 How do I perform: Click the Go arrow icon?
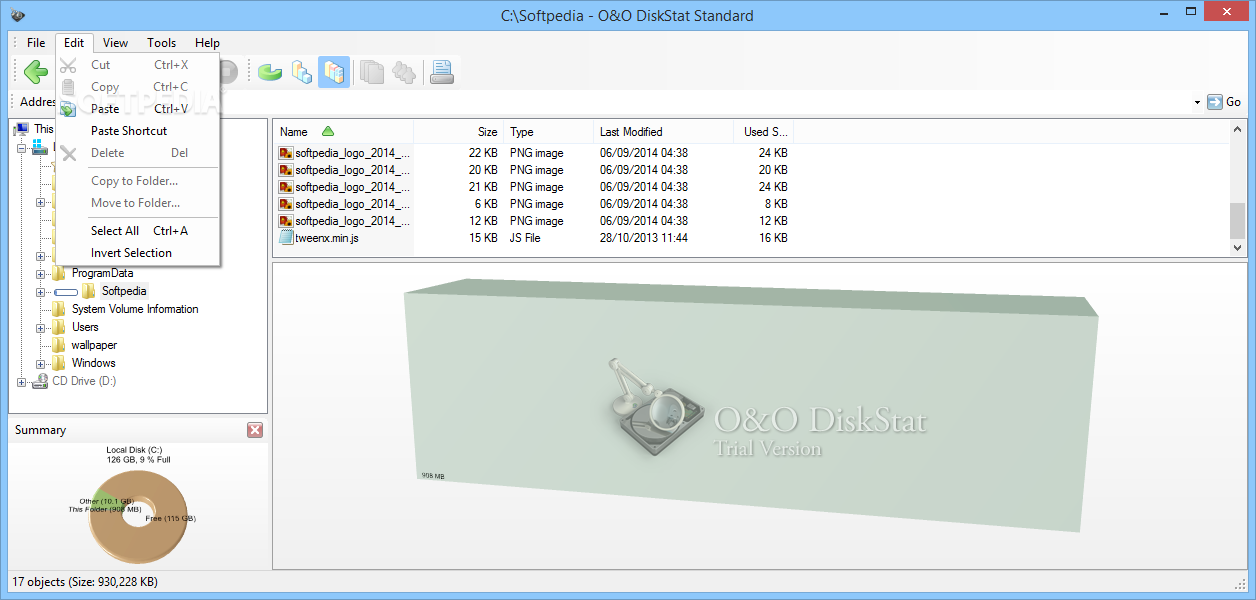click(x=1215, y=102)
